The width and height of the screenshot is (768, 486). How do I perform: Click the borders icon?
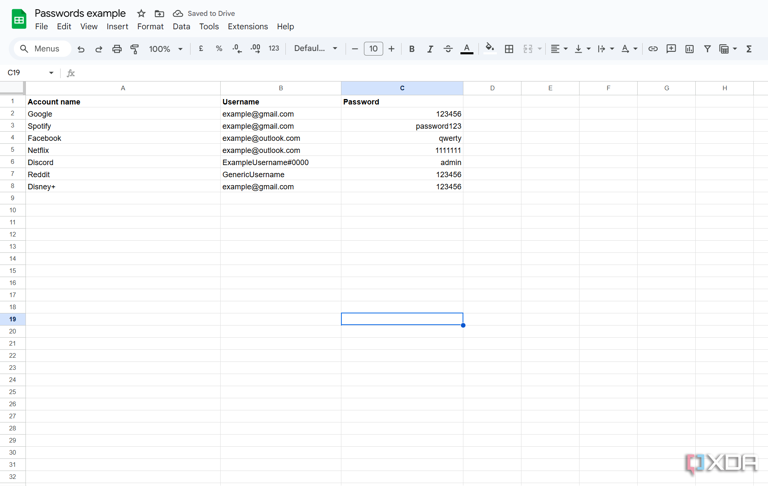click(509, 49)
